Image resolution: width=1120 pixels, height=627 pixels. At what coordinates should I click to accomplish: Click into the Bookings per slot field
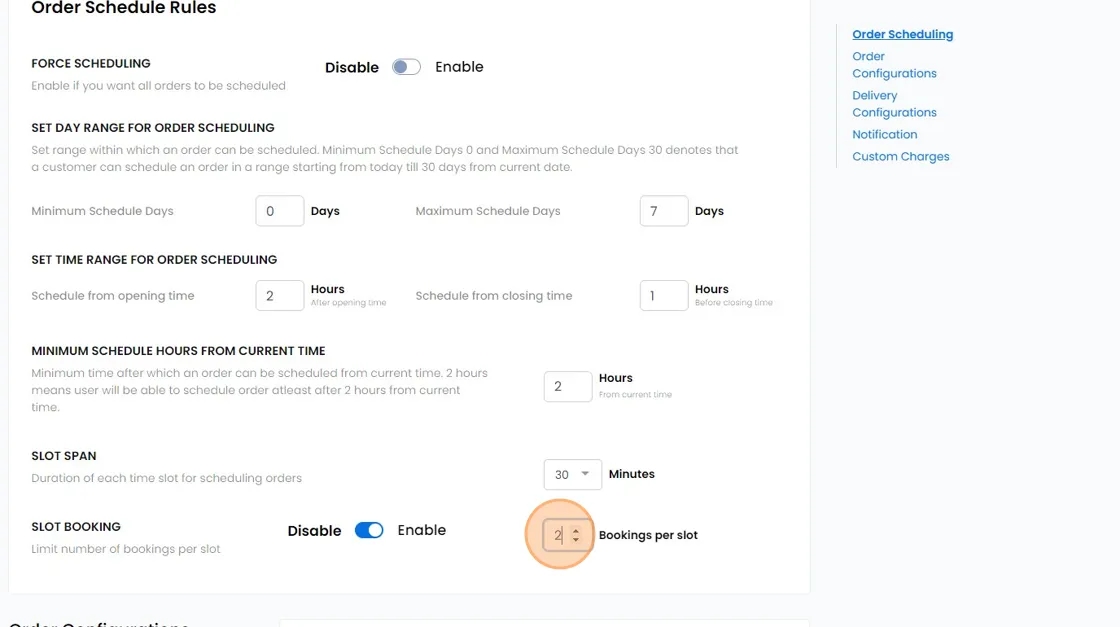[x=558, y=535]
